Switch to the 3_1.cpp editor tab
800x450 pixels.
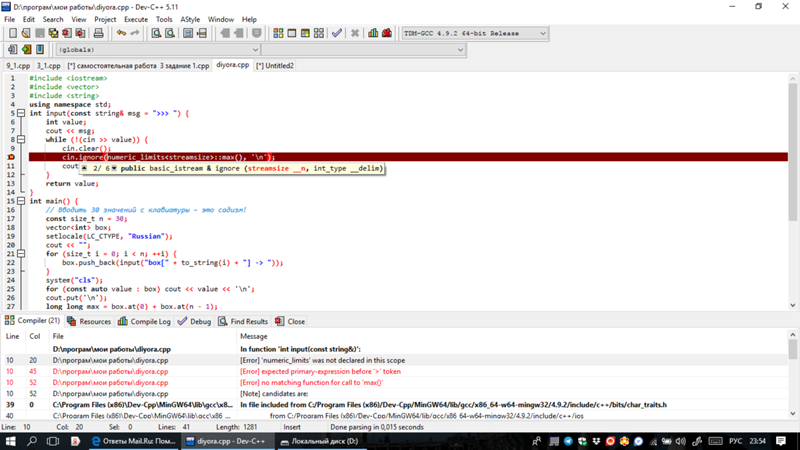click(48, 65)
